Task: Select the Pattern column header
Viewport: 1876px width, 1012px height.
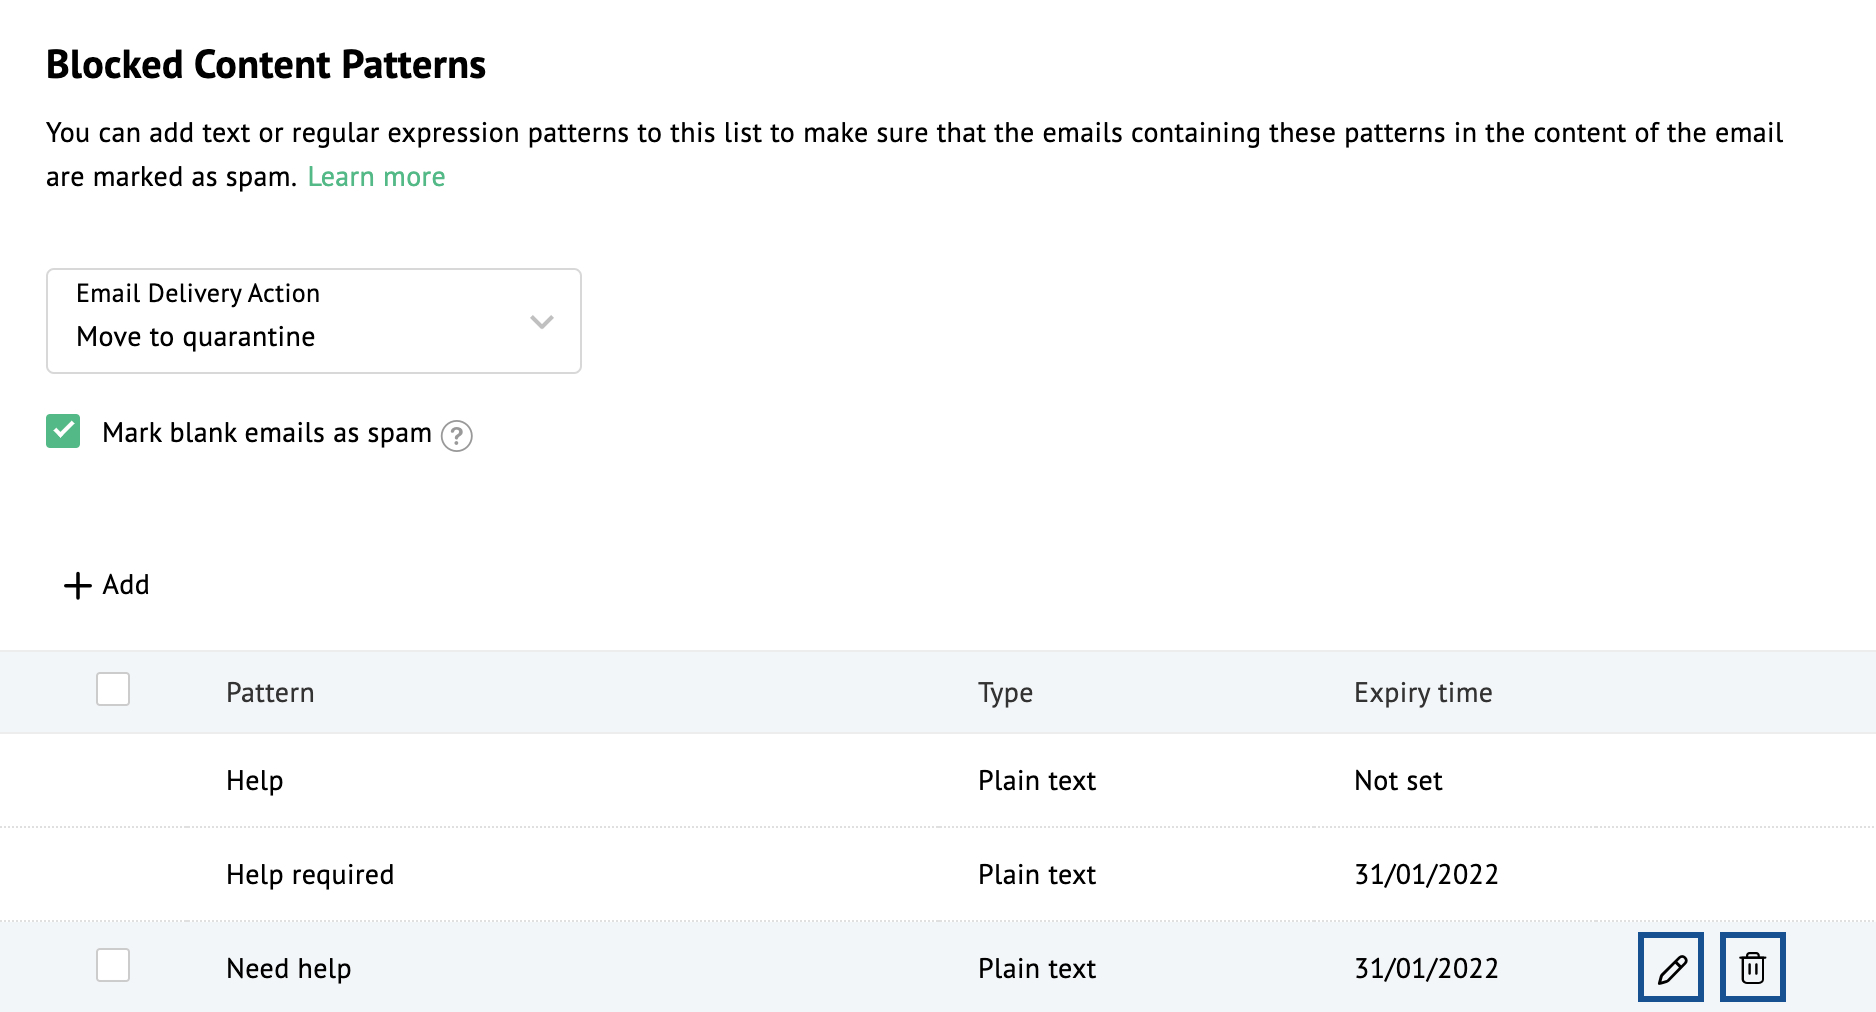Action: (x=269, y=691)
